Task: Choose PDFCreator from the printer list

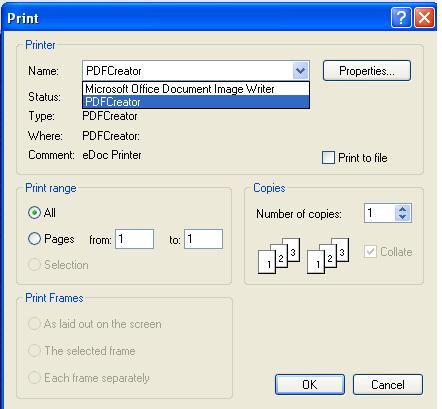Action: (196, 102)
